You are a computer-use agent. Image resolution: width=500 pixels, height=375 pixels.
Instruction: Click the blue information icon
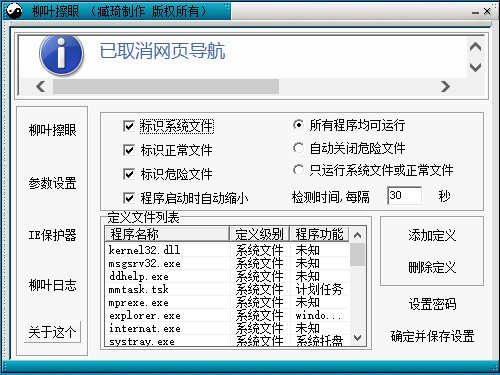(61, 55)
